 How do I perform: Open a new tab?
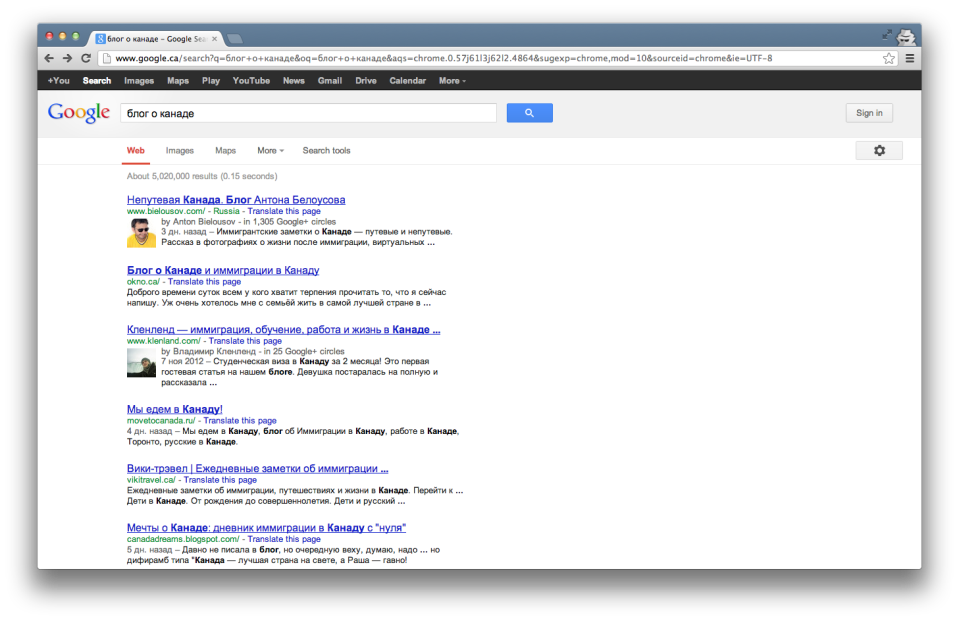(235, 39)
